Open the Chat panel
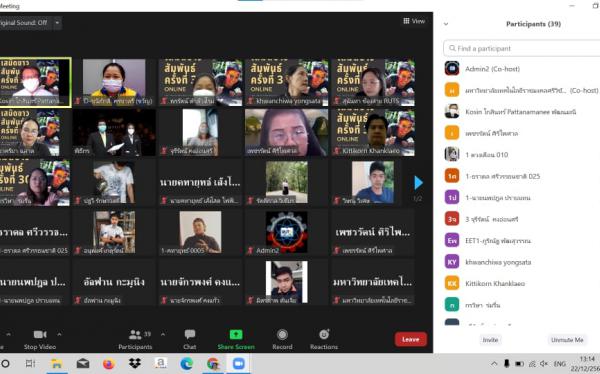This screenshot has height=374, width=600. click(x=189, y=339)
